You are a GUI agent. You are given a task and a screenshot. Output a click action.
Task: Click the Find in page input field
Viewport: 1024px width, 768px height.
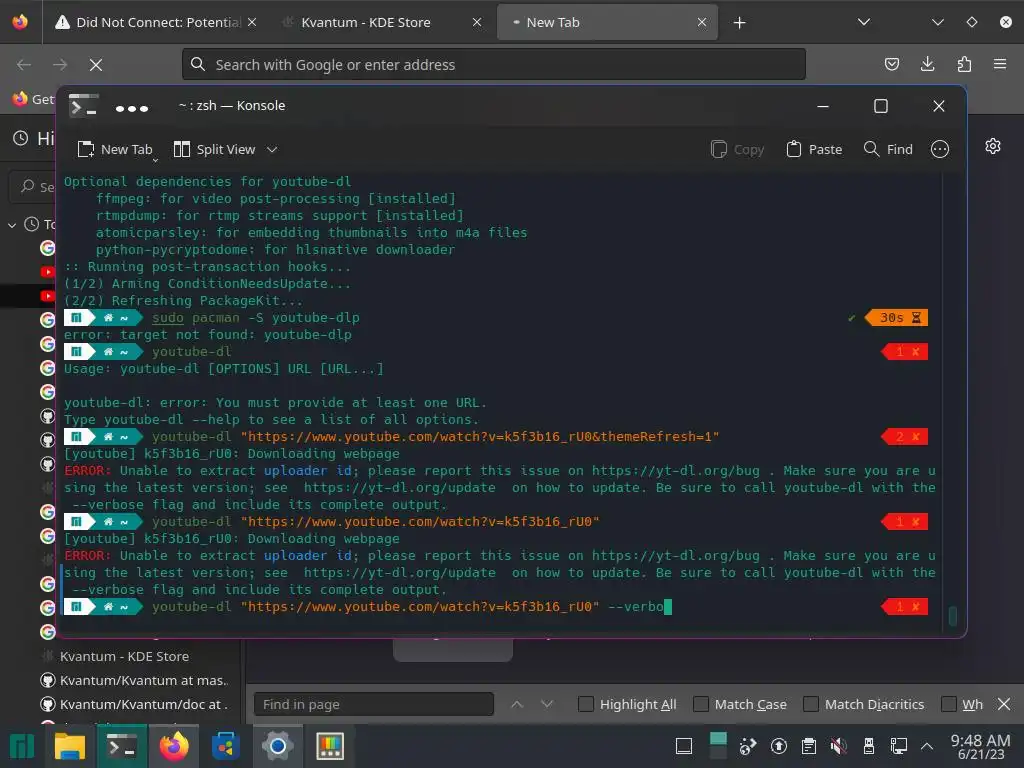click(x=374, y=705)
